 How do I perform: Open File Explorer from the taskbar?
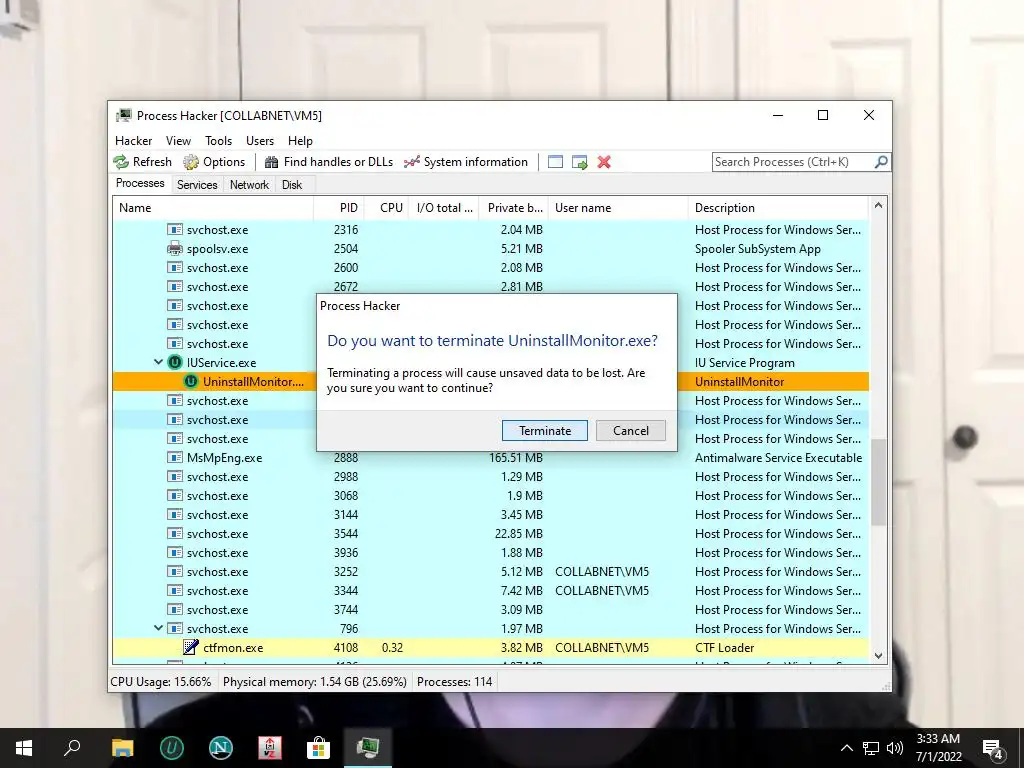click(122, 748)
